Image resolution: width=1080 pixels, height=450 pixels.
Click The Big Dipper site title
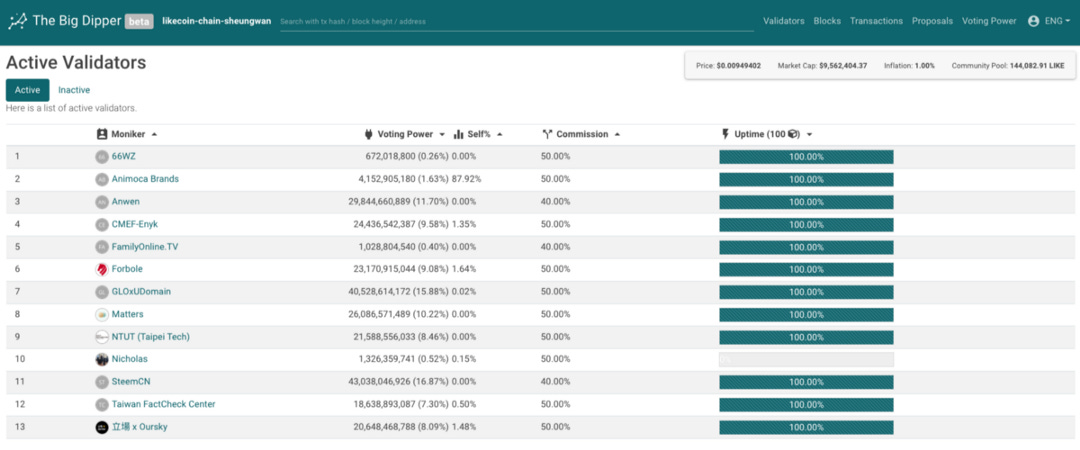pyautogui.click(x=76, y=21)
